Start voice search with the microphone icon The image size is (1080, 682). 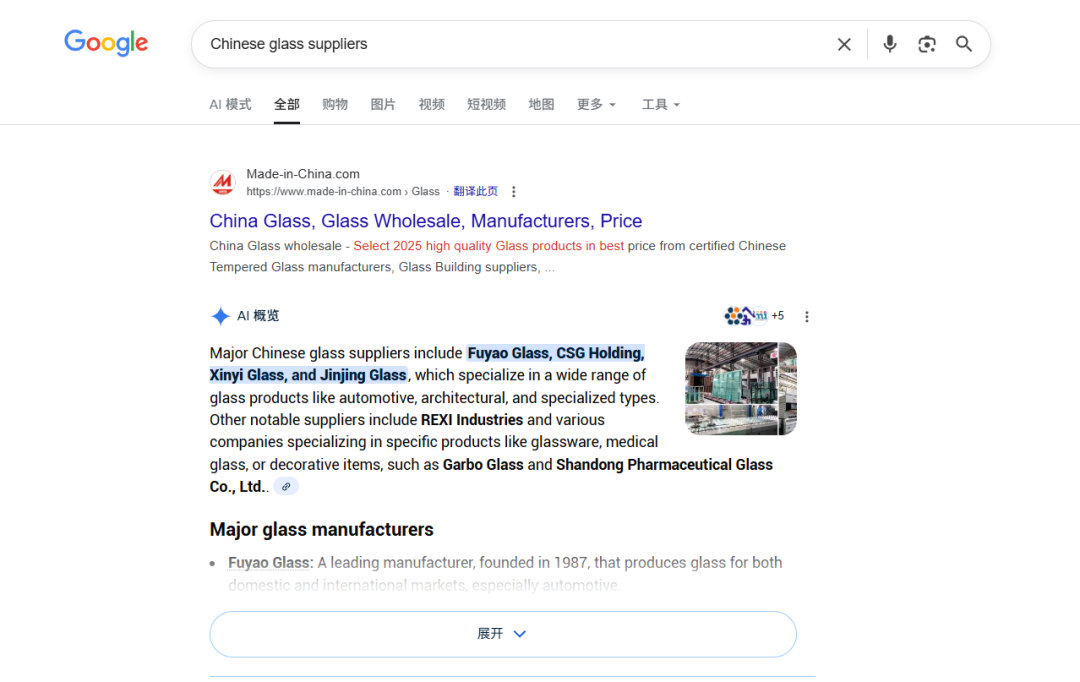[x=889, y=44]
